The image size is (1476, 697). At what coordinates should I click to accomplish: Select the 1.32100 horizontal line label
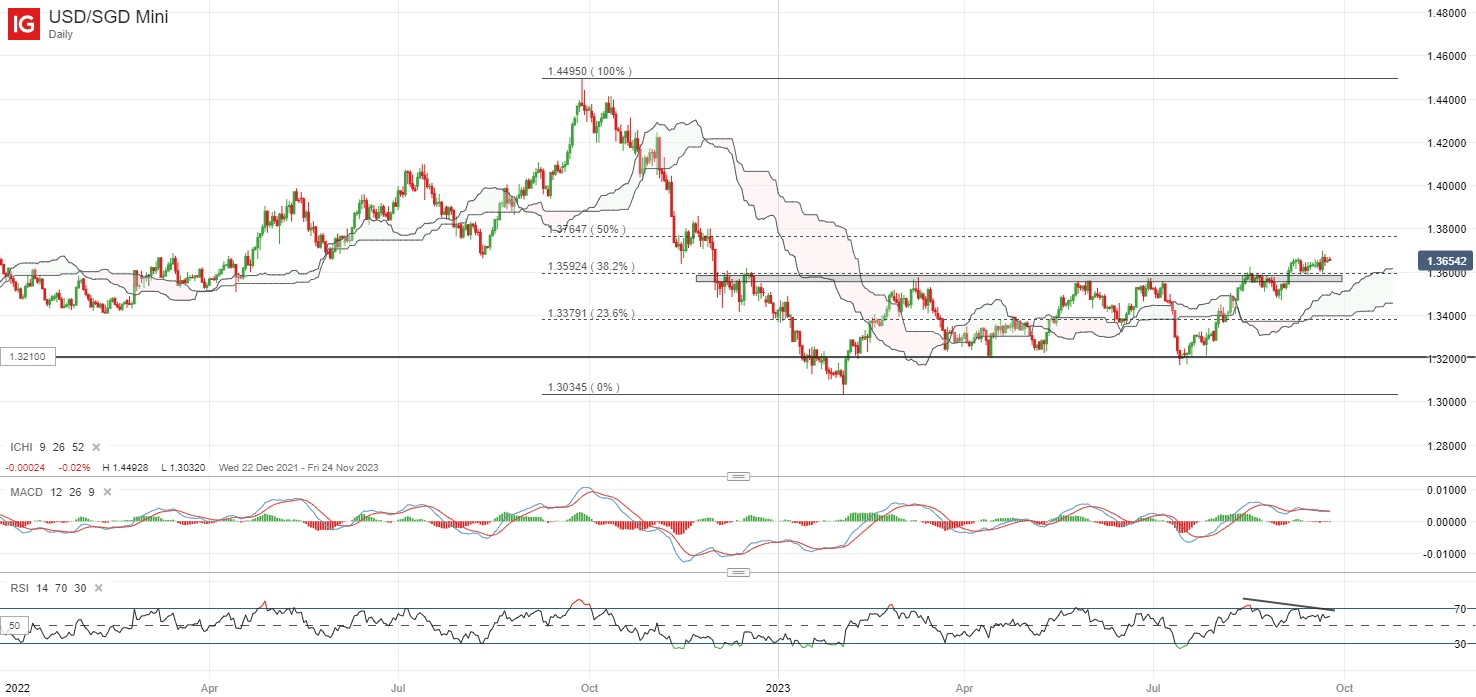(x=27, y=357)
